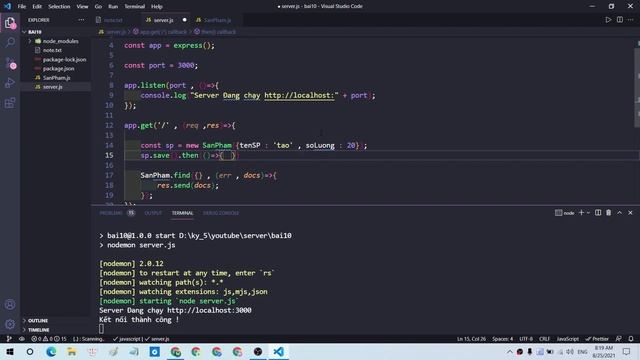
Task: Open Microsoft Edge from the taskbar
Action: (51, 351)
